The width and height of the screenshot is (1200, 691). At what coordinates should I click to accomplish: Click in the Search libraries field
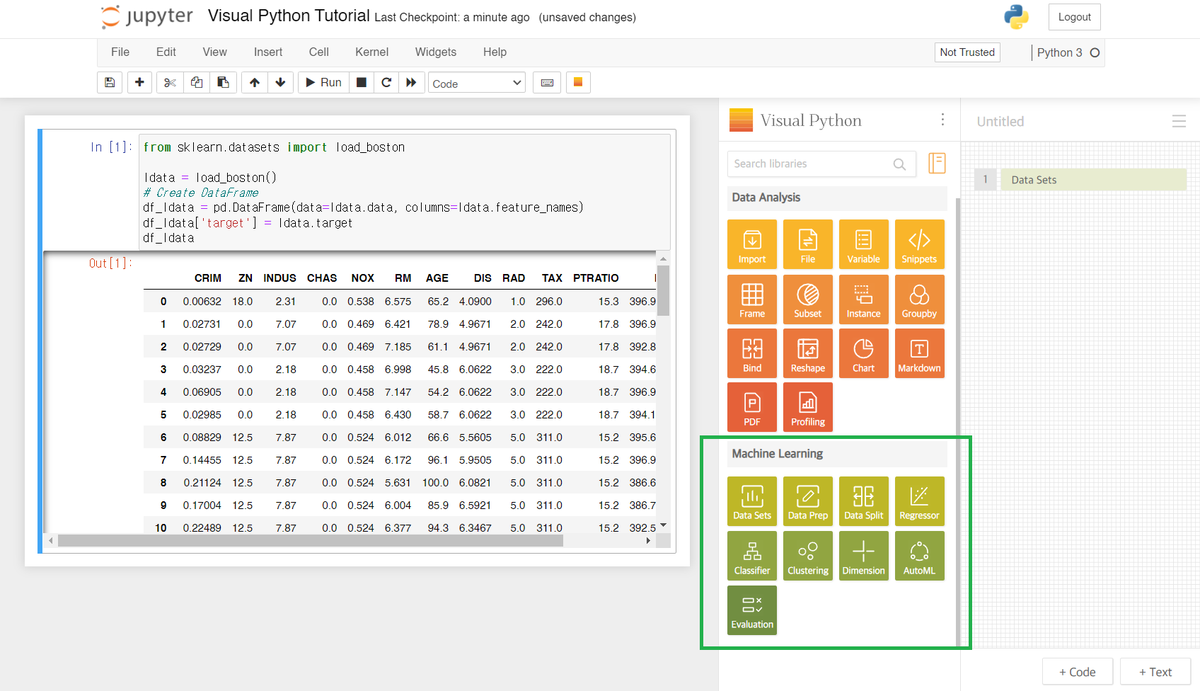pos(822,164)
